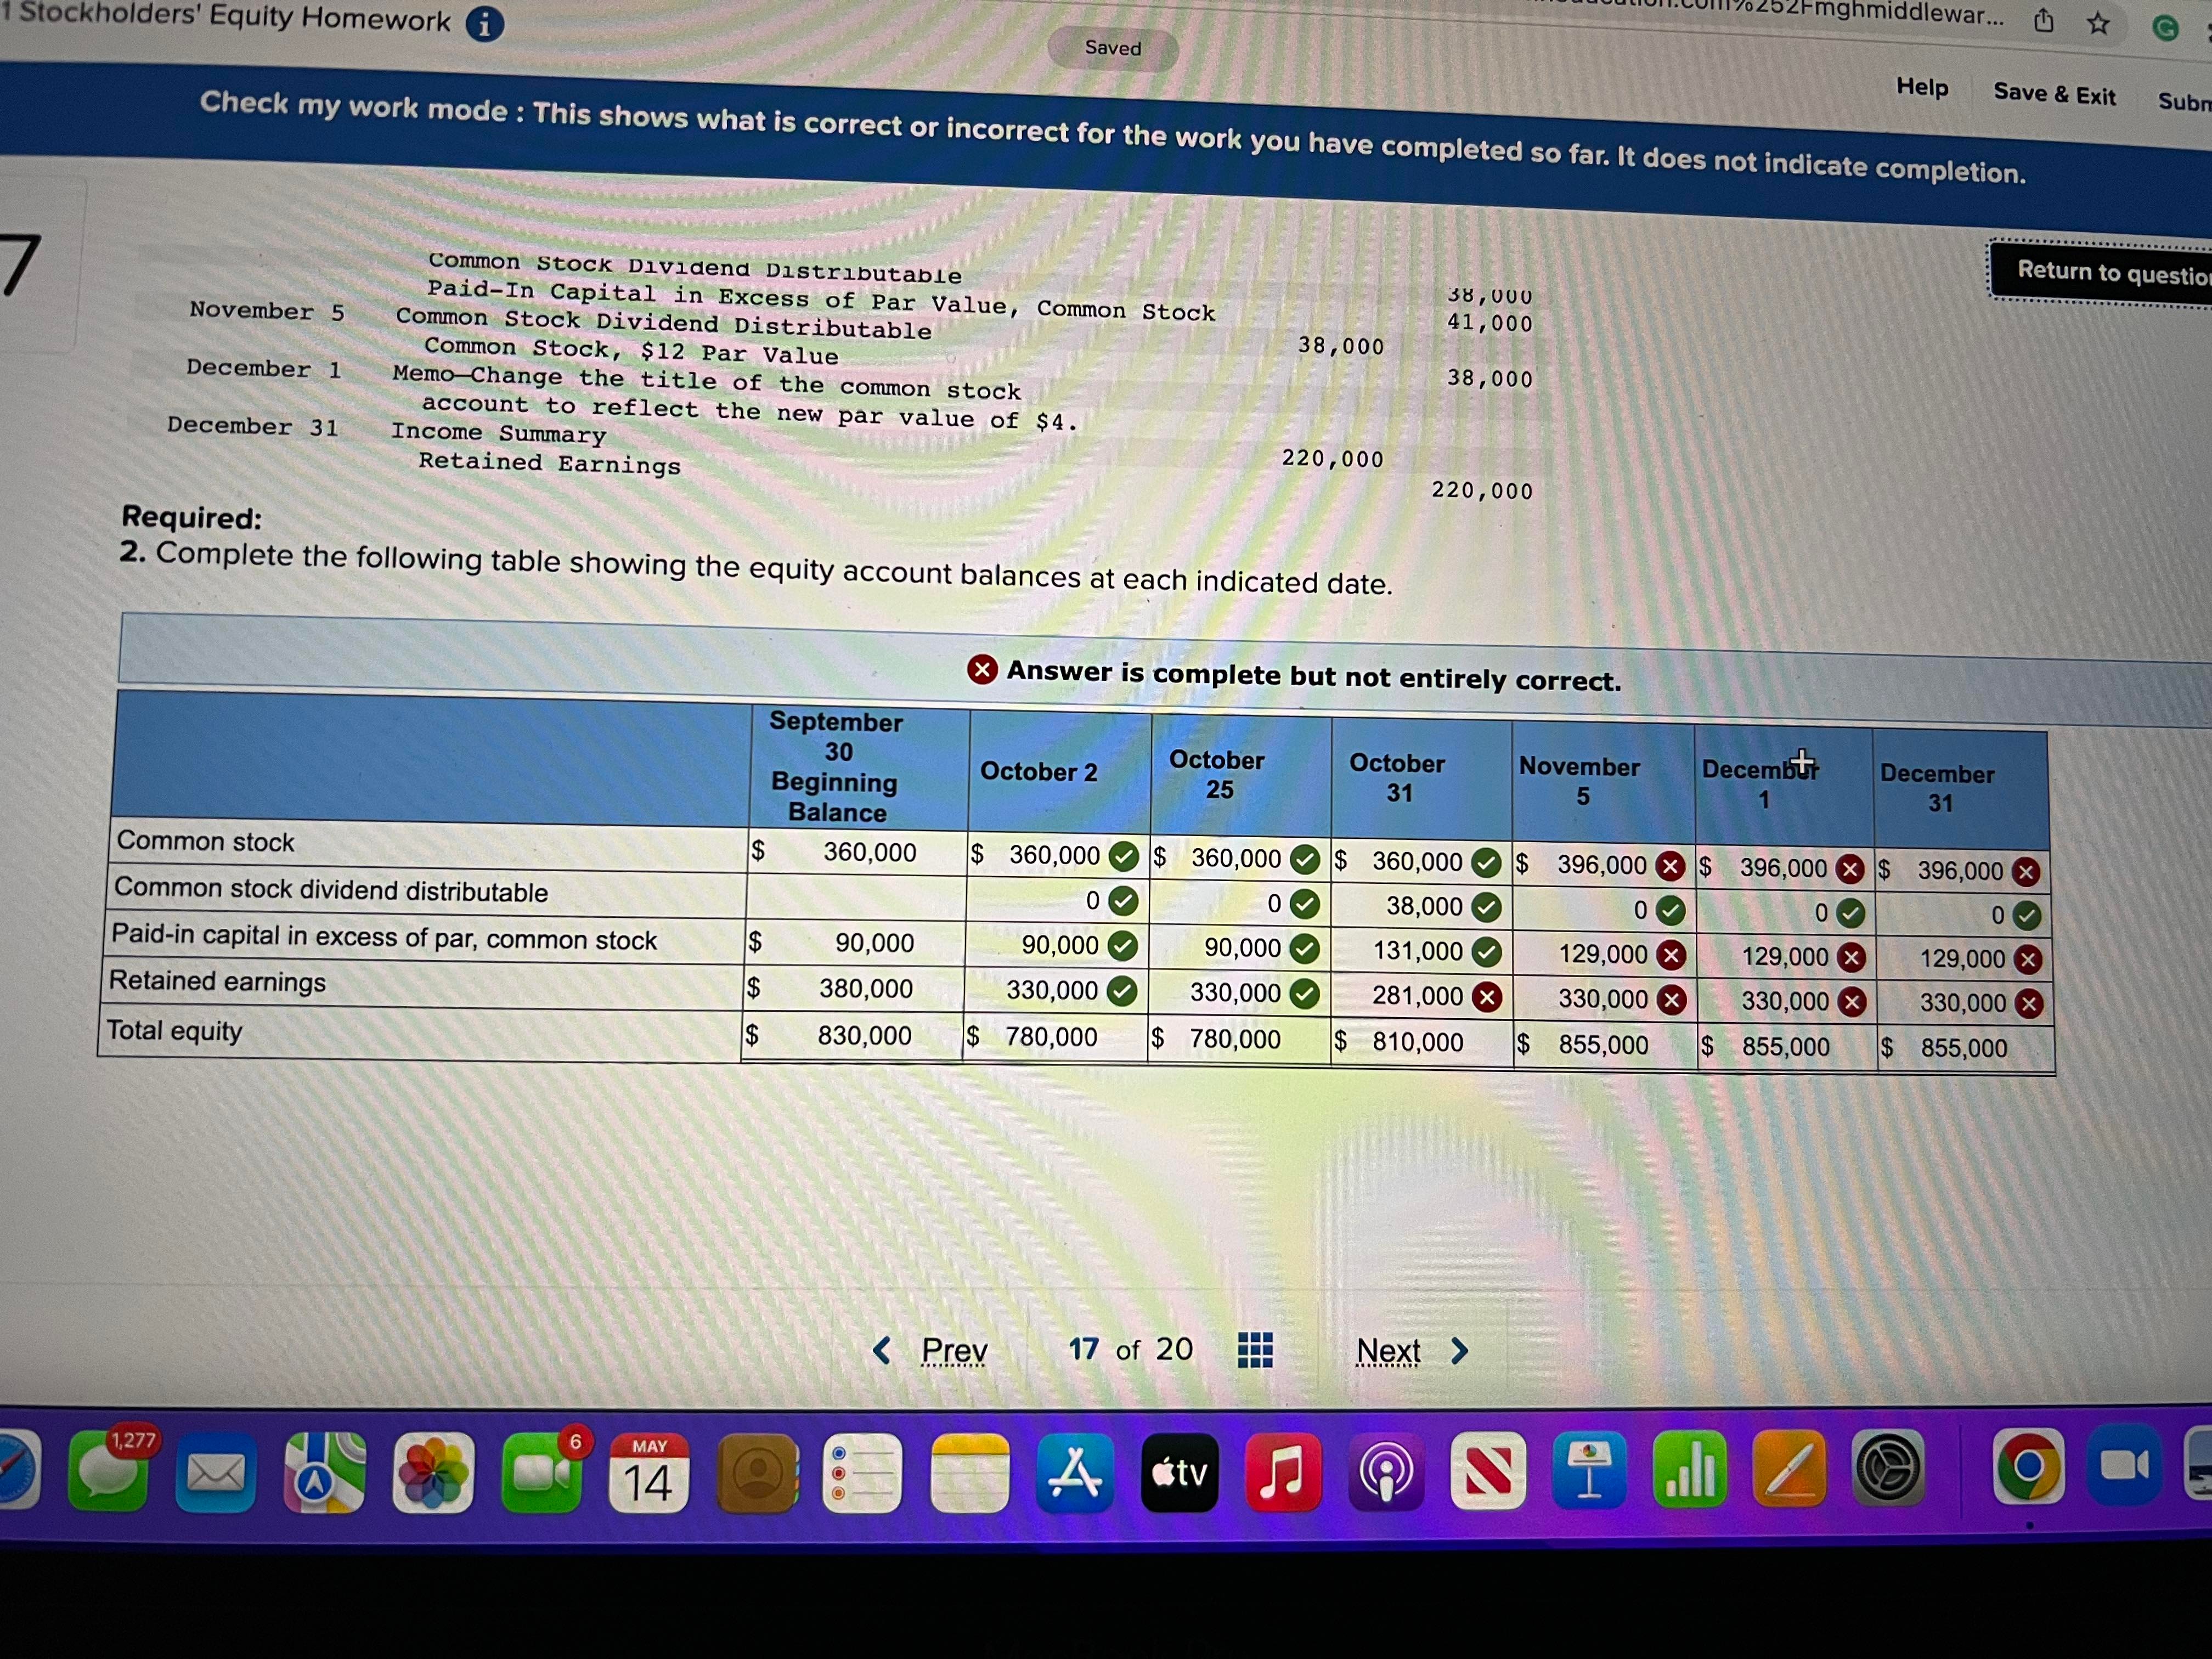Click the info icon beside Homework title
The width and height of the screenshot is (2212, 1659).
coord(485,24)
